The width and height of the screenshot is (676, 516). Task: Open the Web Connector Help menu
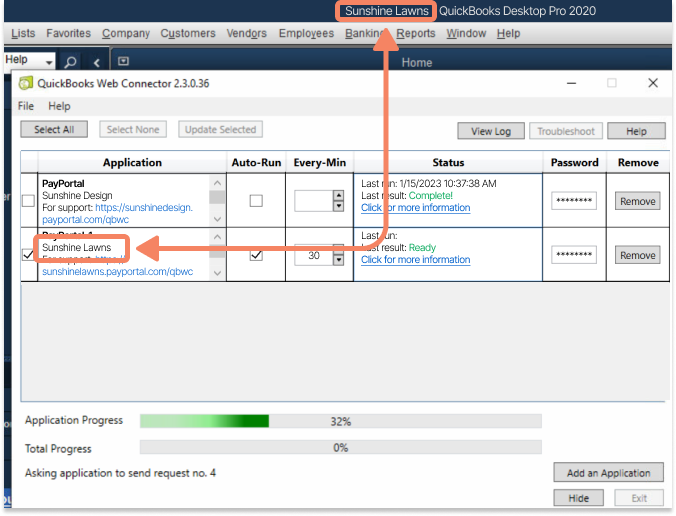(59, 106)
